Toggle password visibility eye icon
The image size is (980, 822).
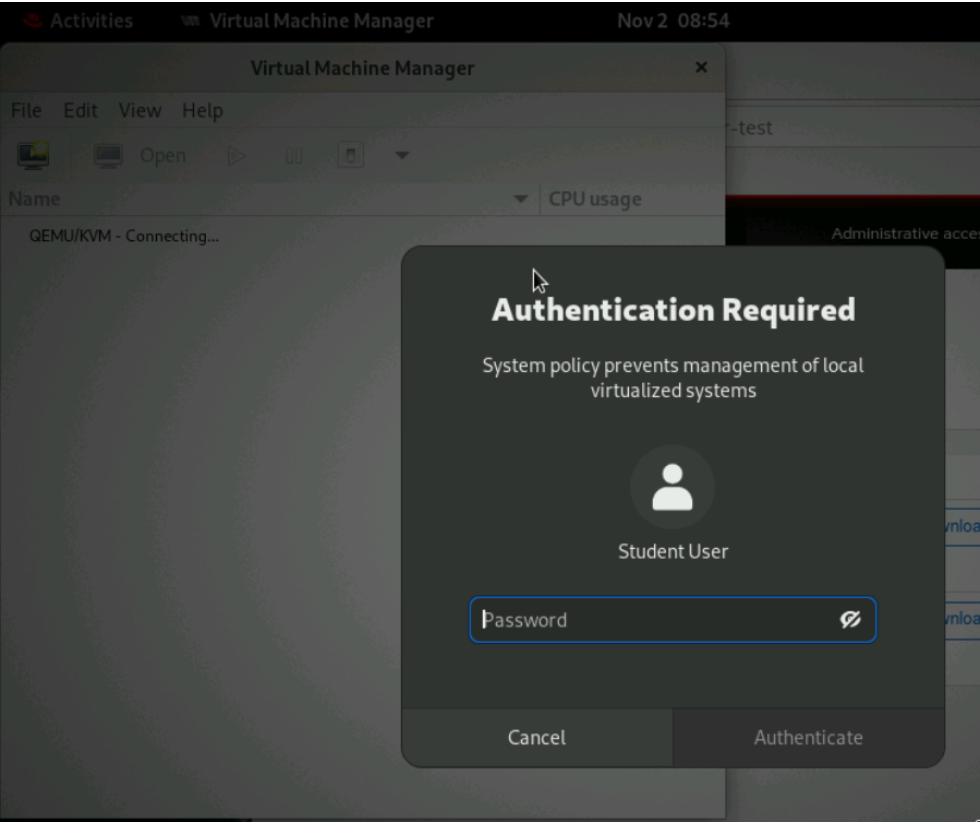tap(850, 619)
